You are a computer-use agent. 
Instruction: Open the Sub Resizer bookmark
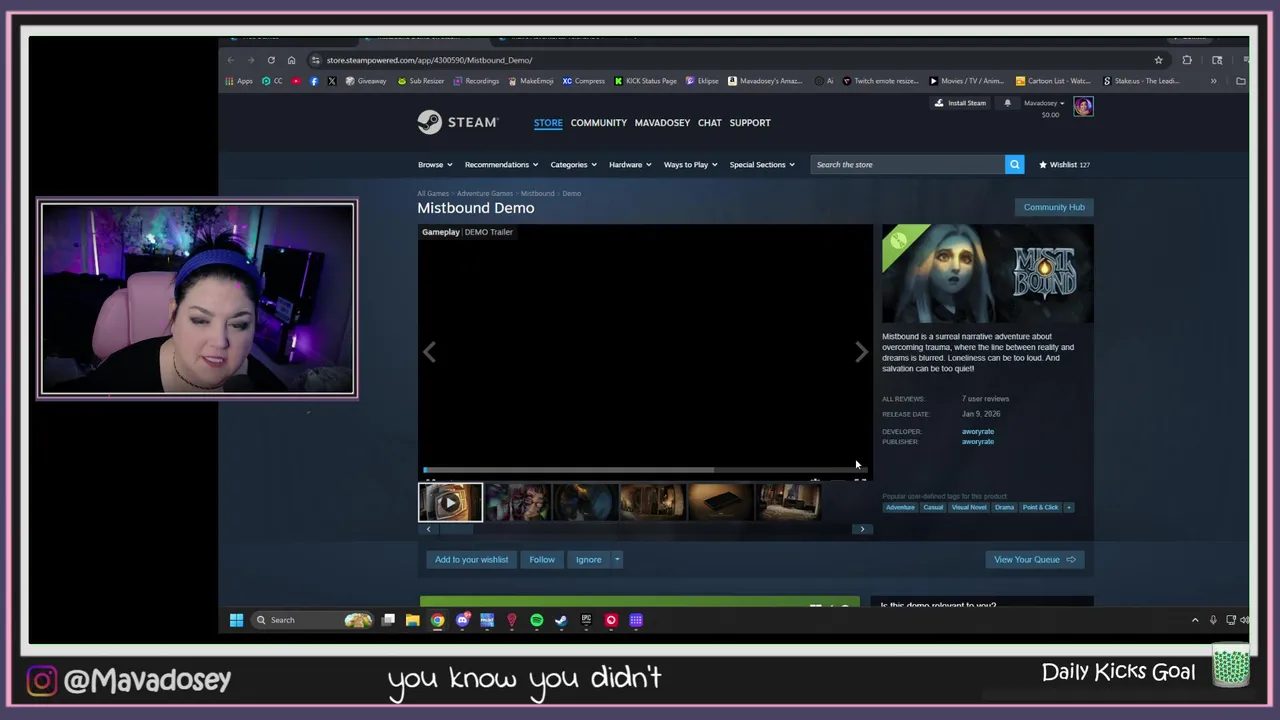click(421, 81)
